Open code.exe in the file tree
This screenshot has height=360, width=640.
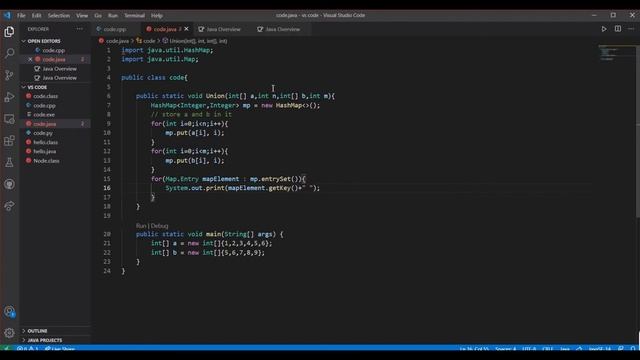coord(44,115)
